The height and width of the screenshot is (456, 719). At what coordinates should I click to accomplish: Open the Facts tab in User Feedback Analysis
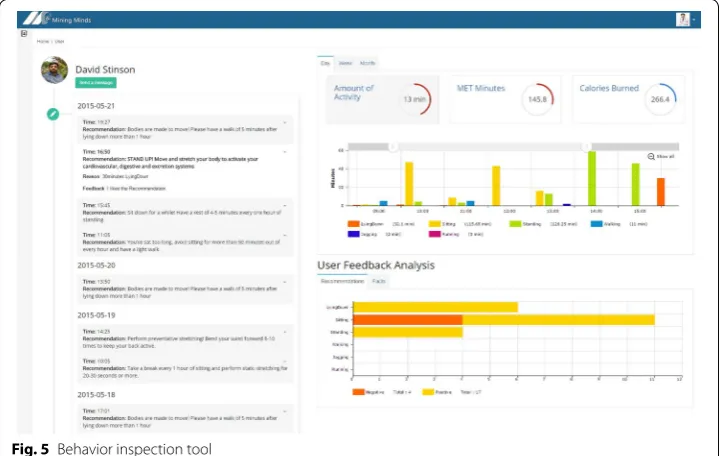pyautogui.click(x=379, y=281)
